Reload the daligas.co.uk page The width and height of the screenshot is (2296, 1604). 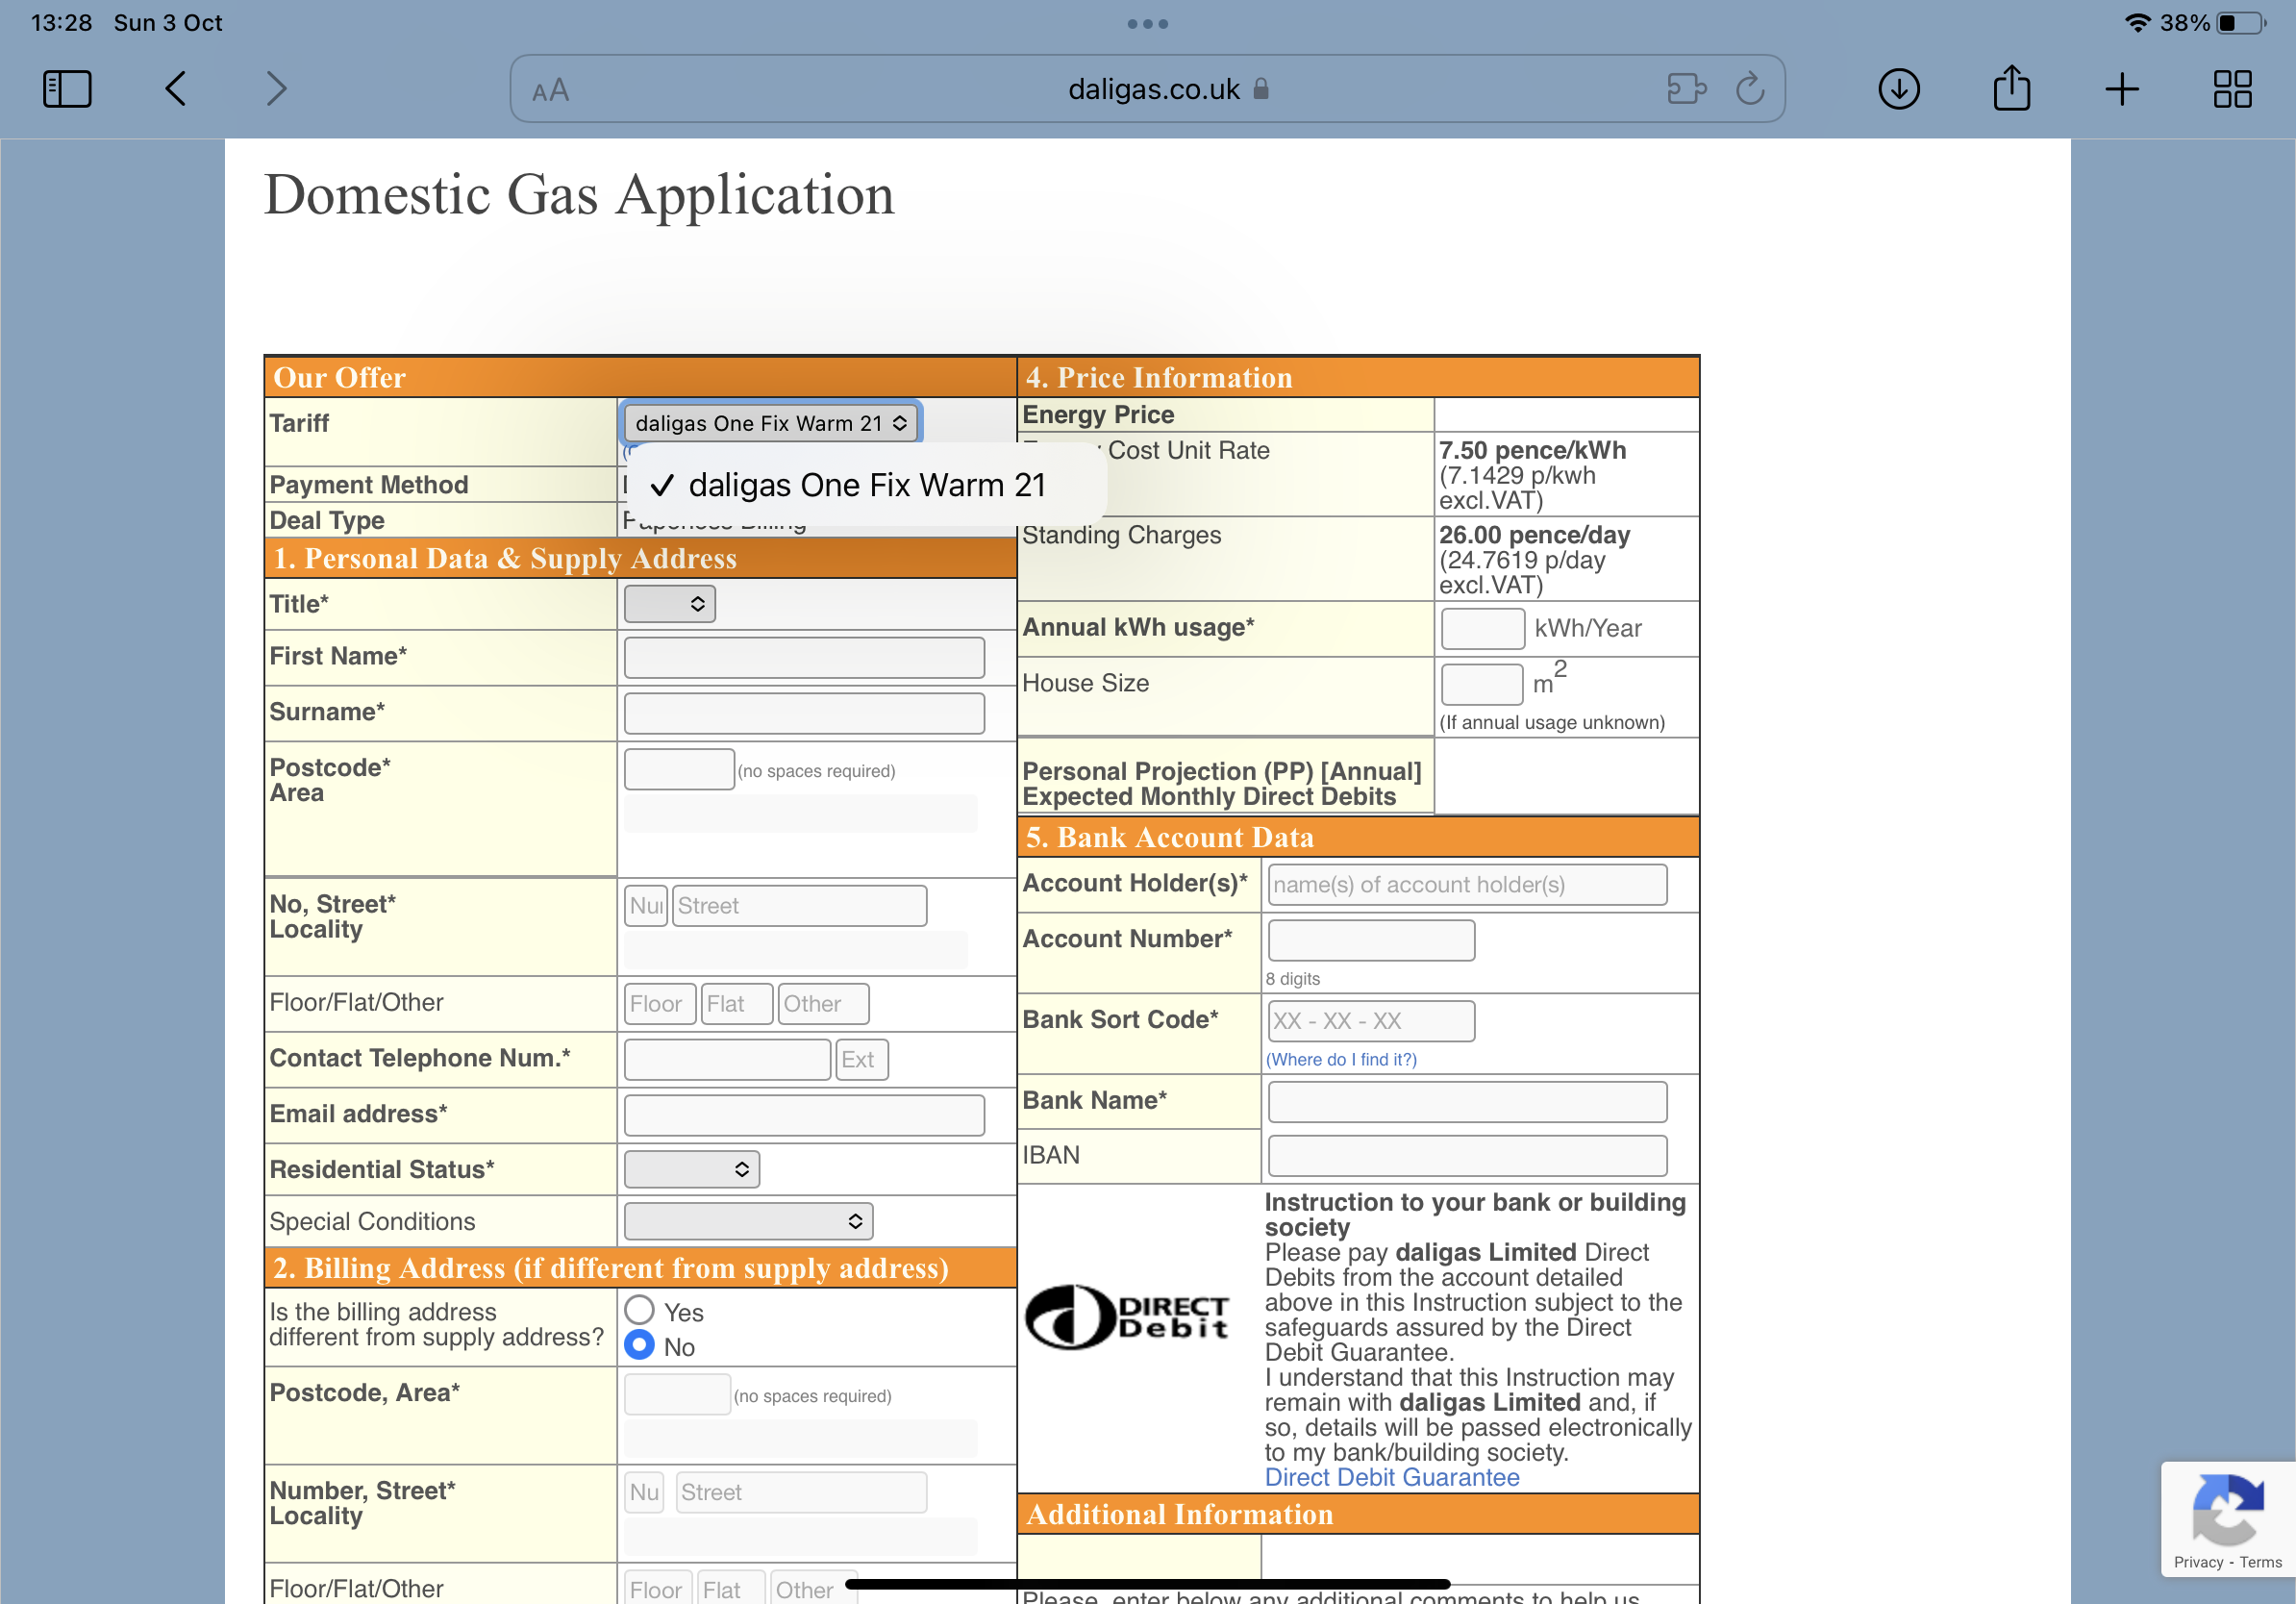point(1750,89)
